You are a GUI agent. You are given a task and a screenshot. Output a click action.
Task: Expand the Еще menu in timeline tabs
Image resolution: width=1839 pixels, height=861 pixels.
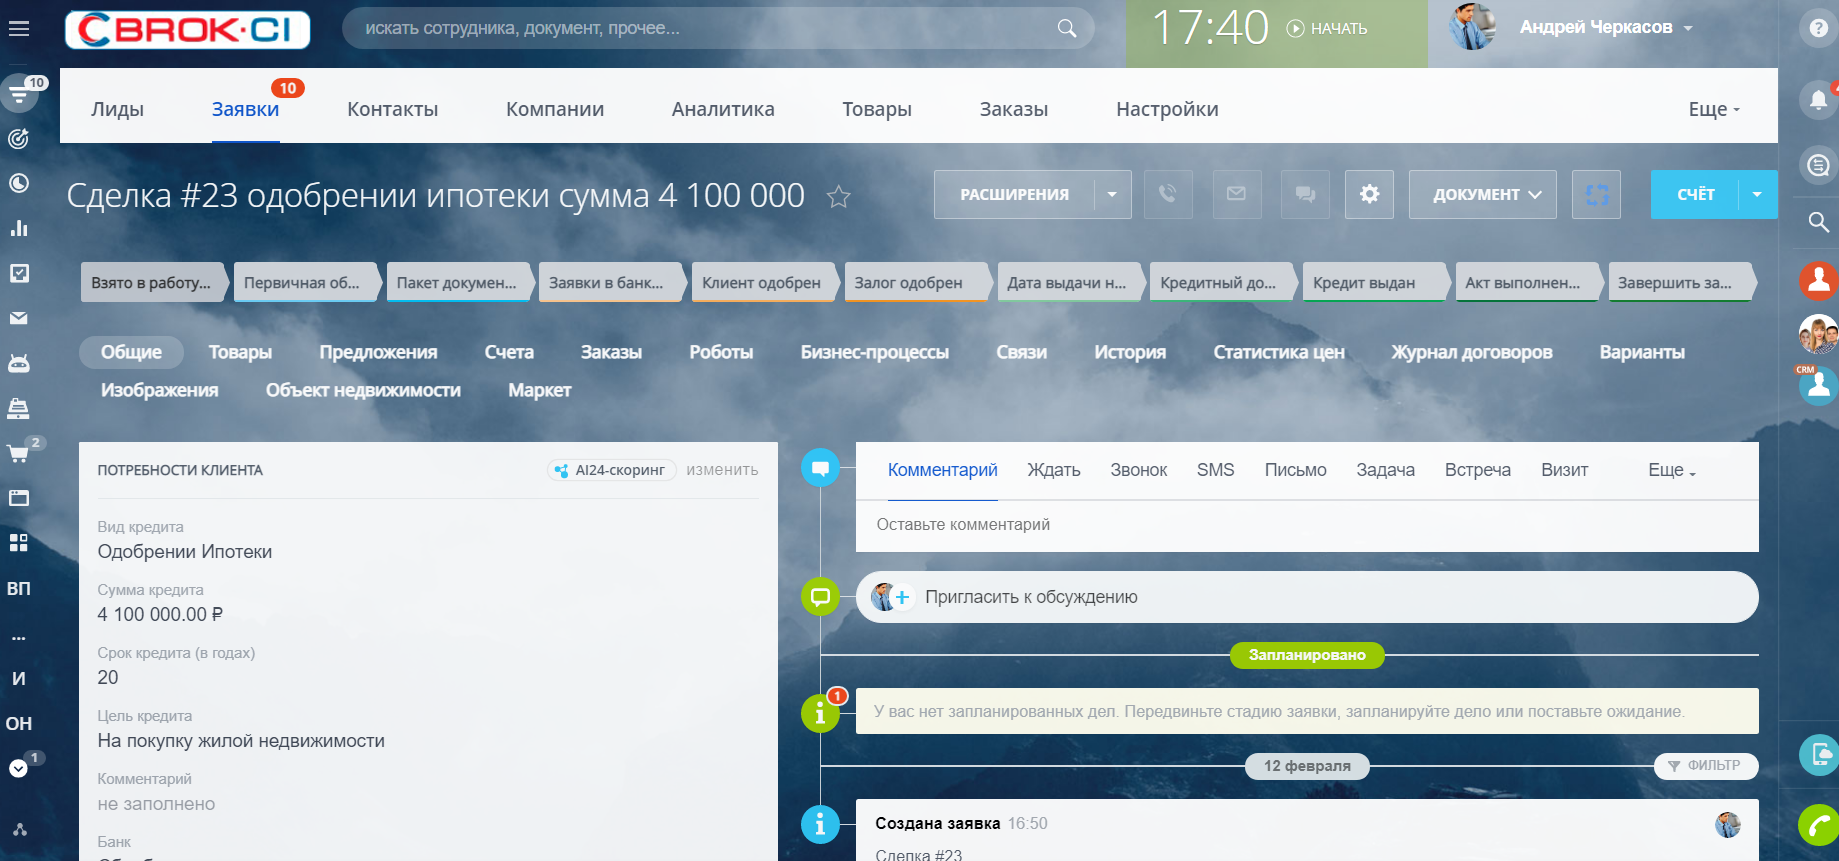point(1672,470)
